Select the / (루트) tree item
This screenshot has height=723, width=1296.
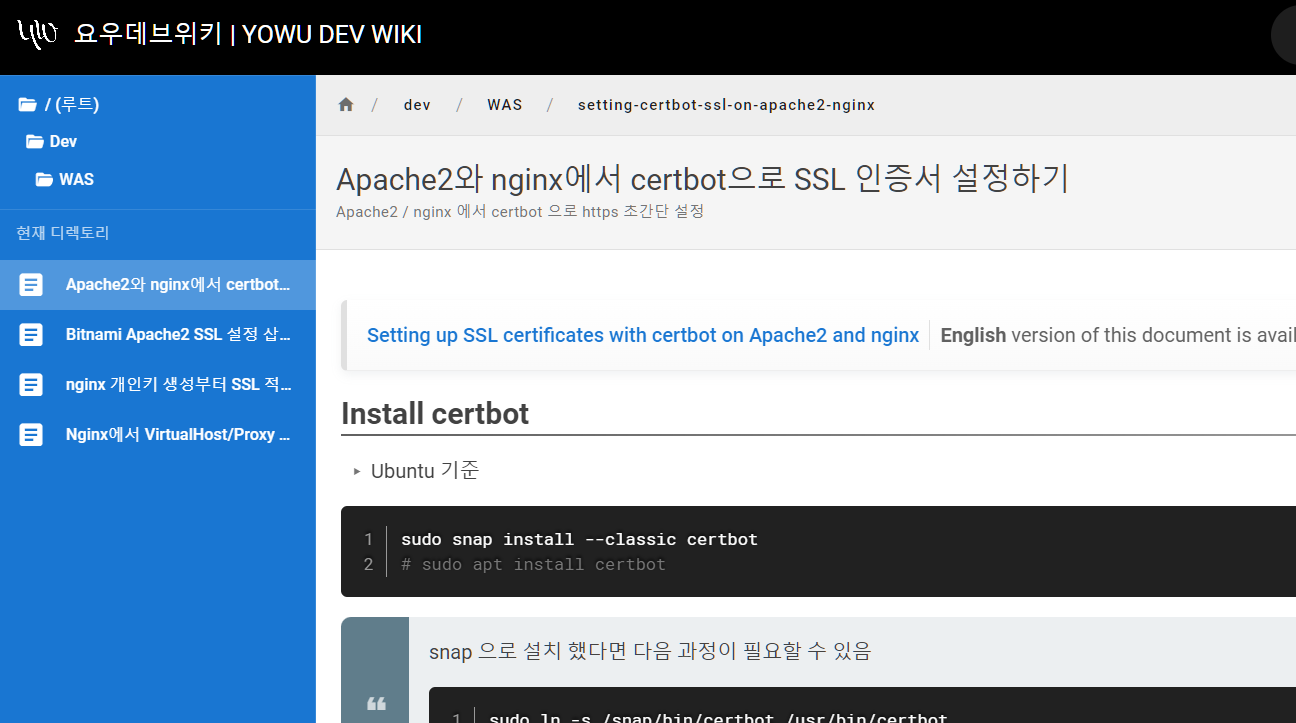[x=72, y=105]
